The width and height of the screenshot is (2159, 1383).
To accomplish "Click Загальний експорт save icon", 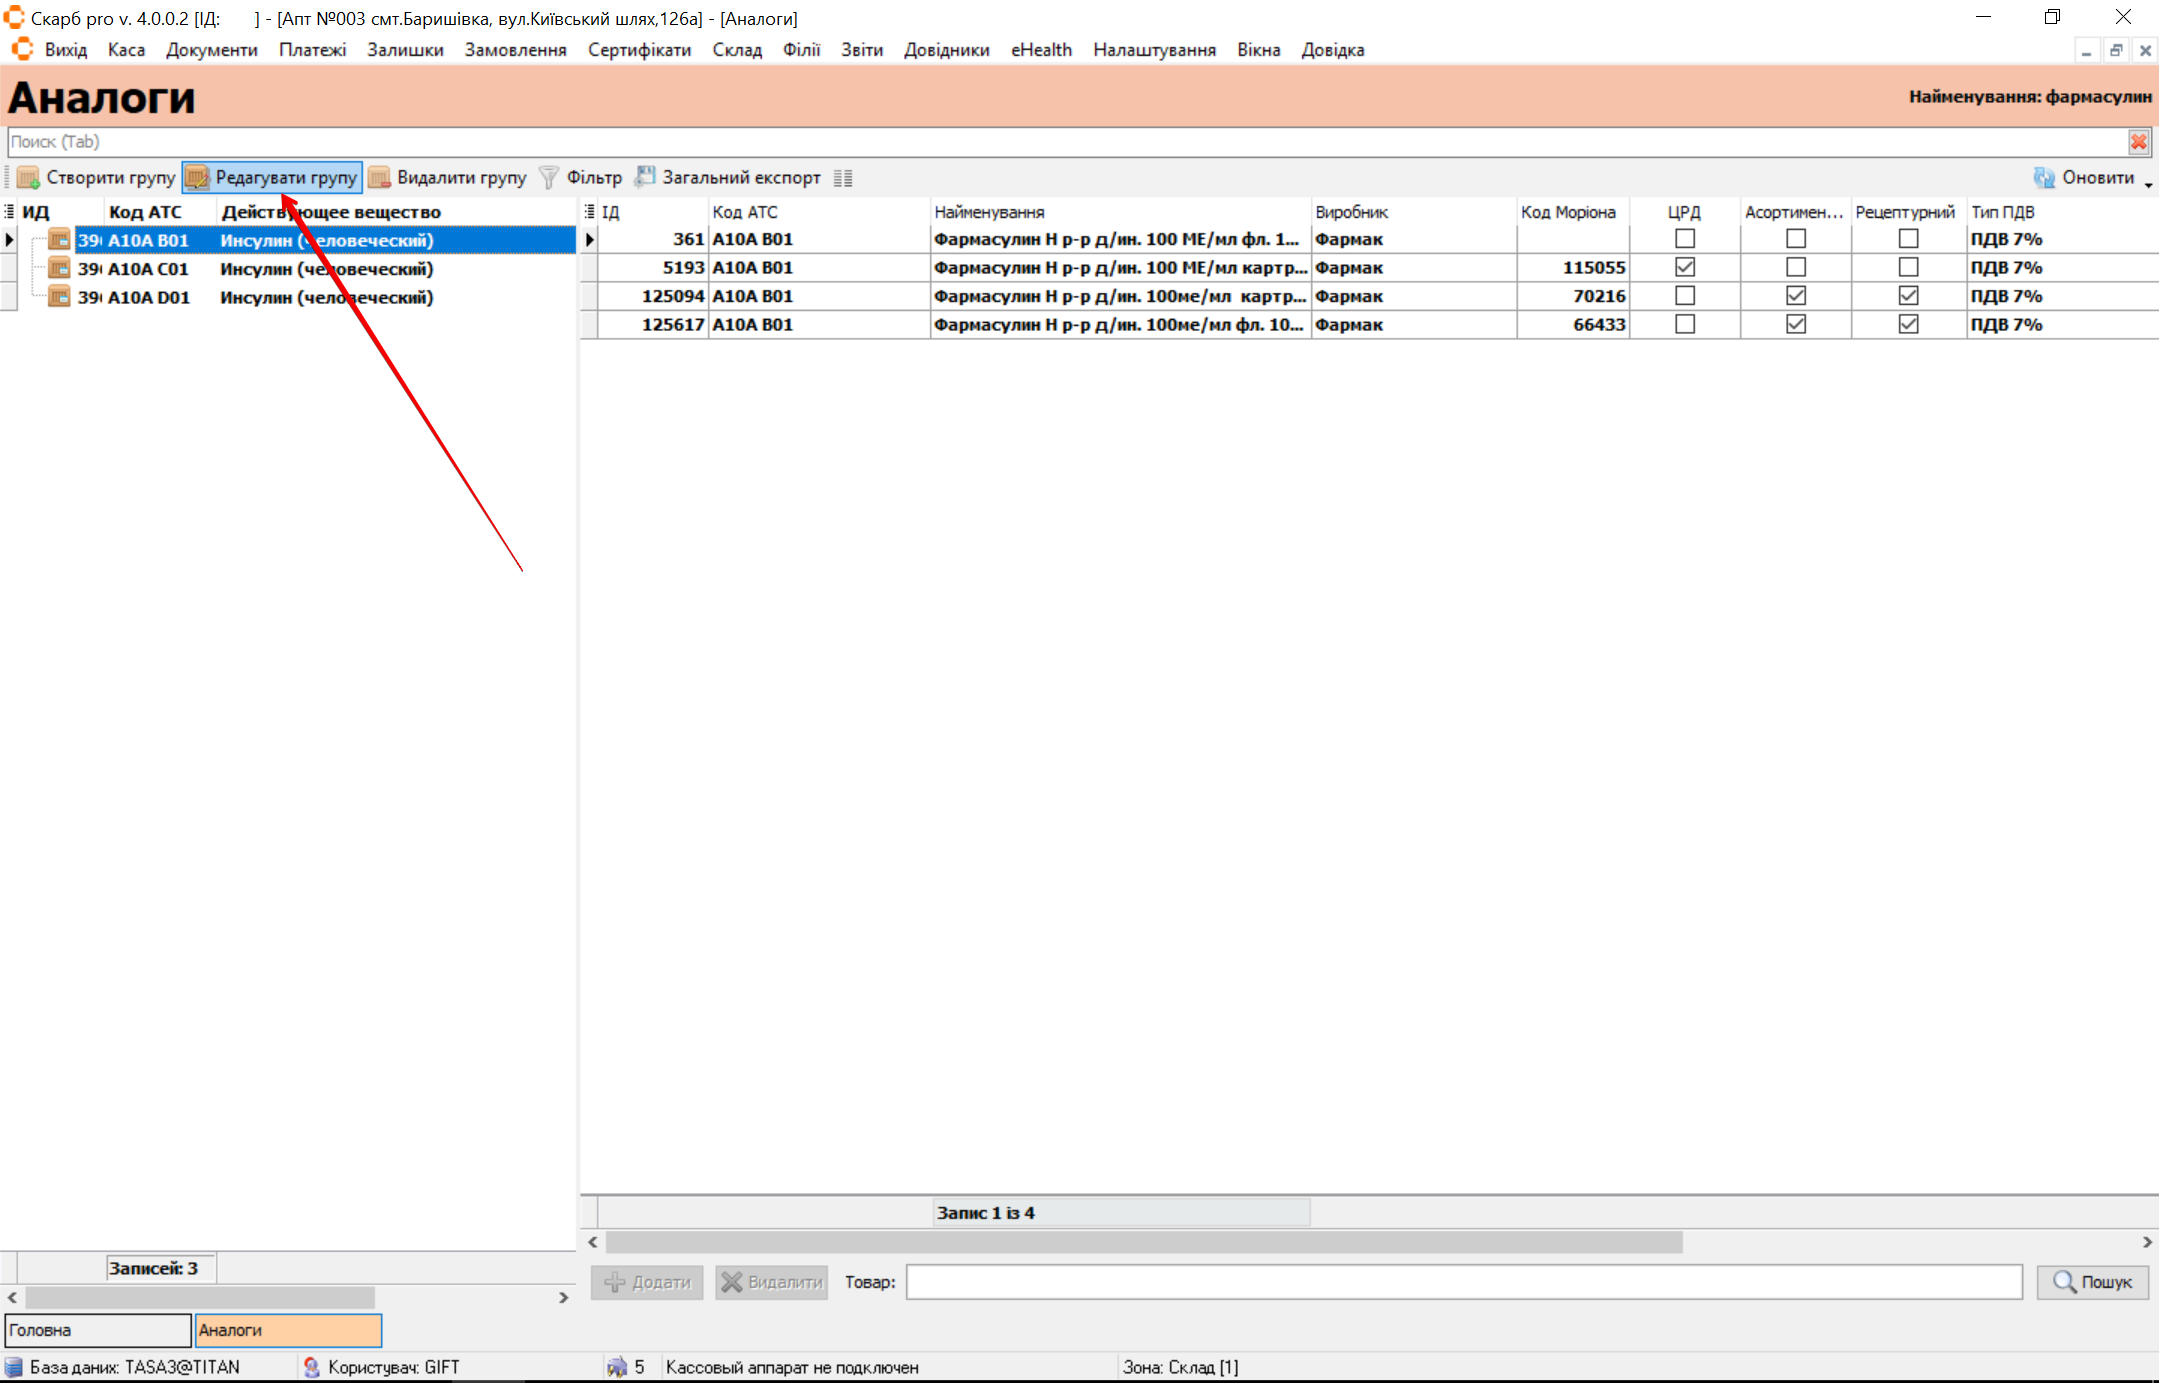I will (x=646, y=177).
